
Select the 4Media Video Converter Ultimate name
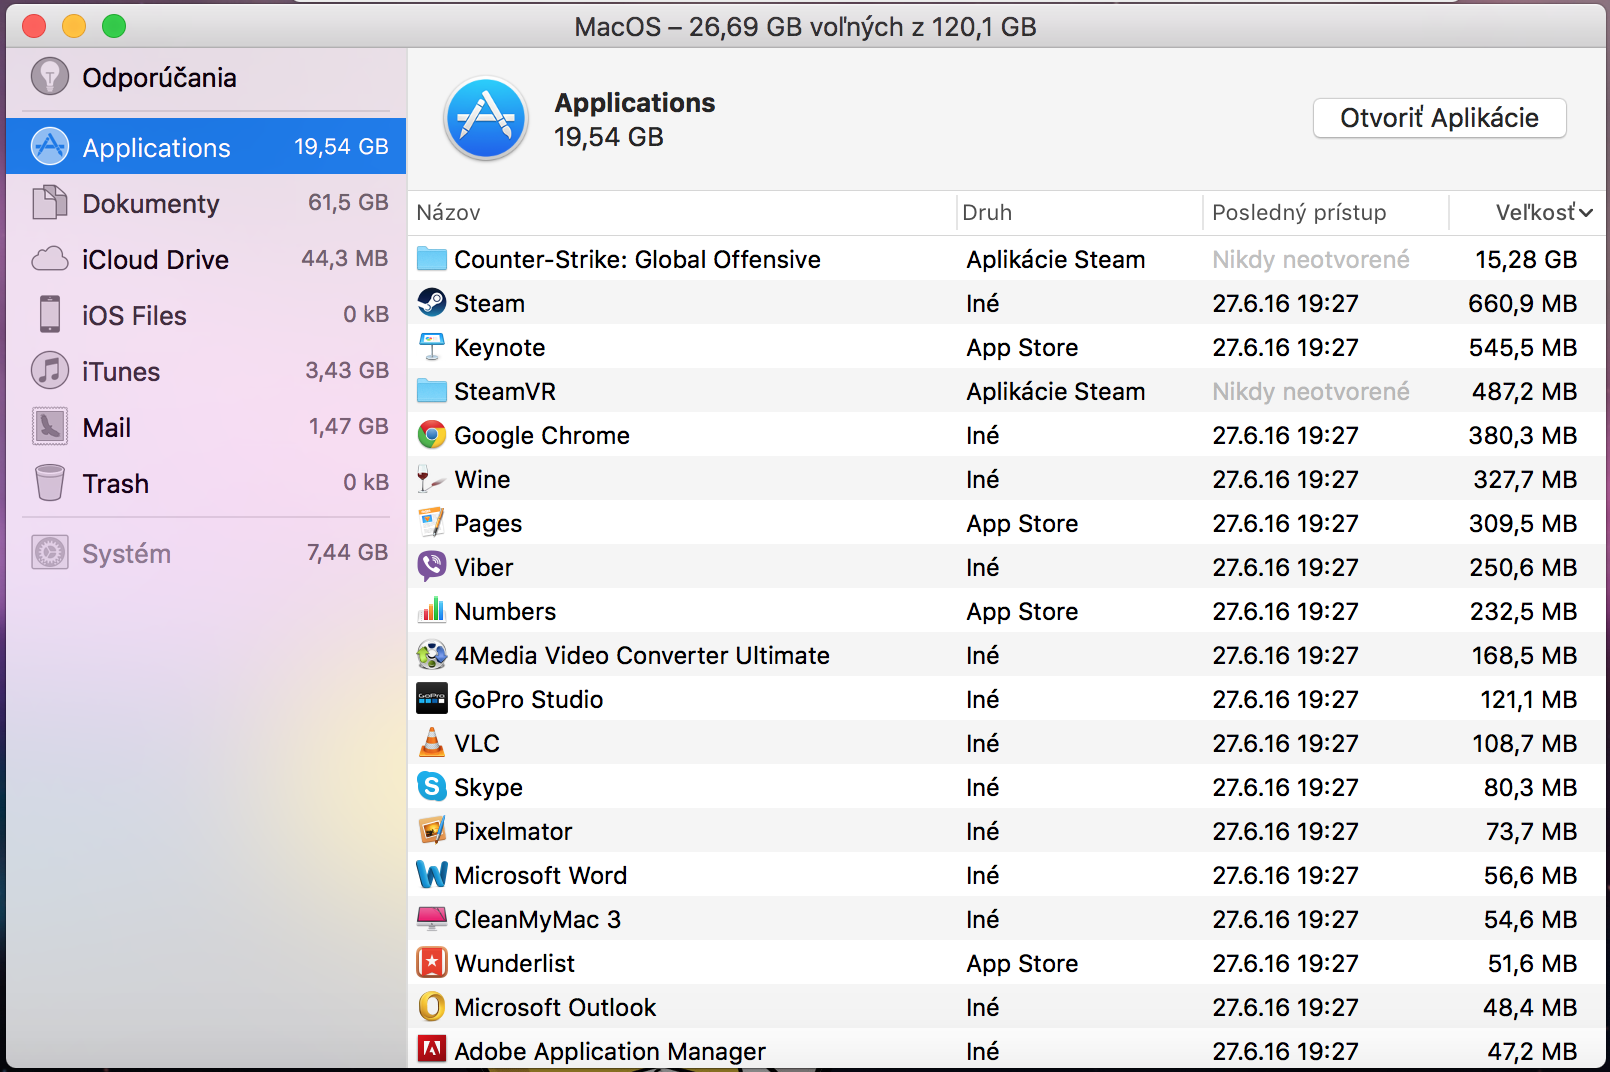click(642, 655)
